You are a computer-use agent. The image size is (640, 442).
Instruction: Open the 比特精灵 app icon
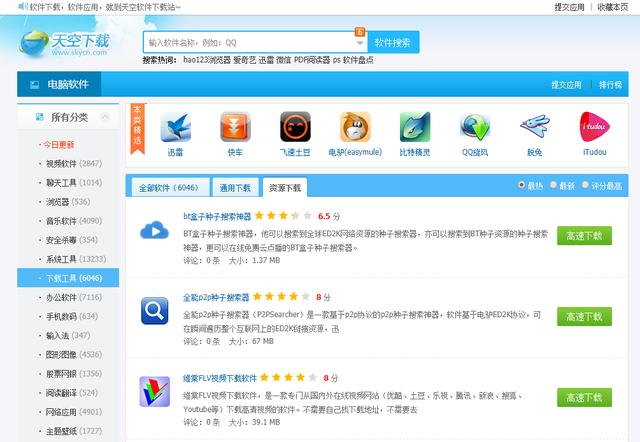click(415, 127)
